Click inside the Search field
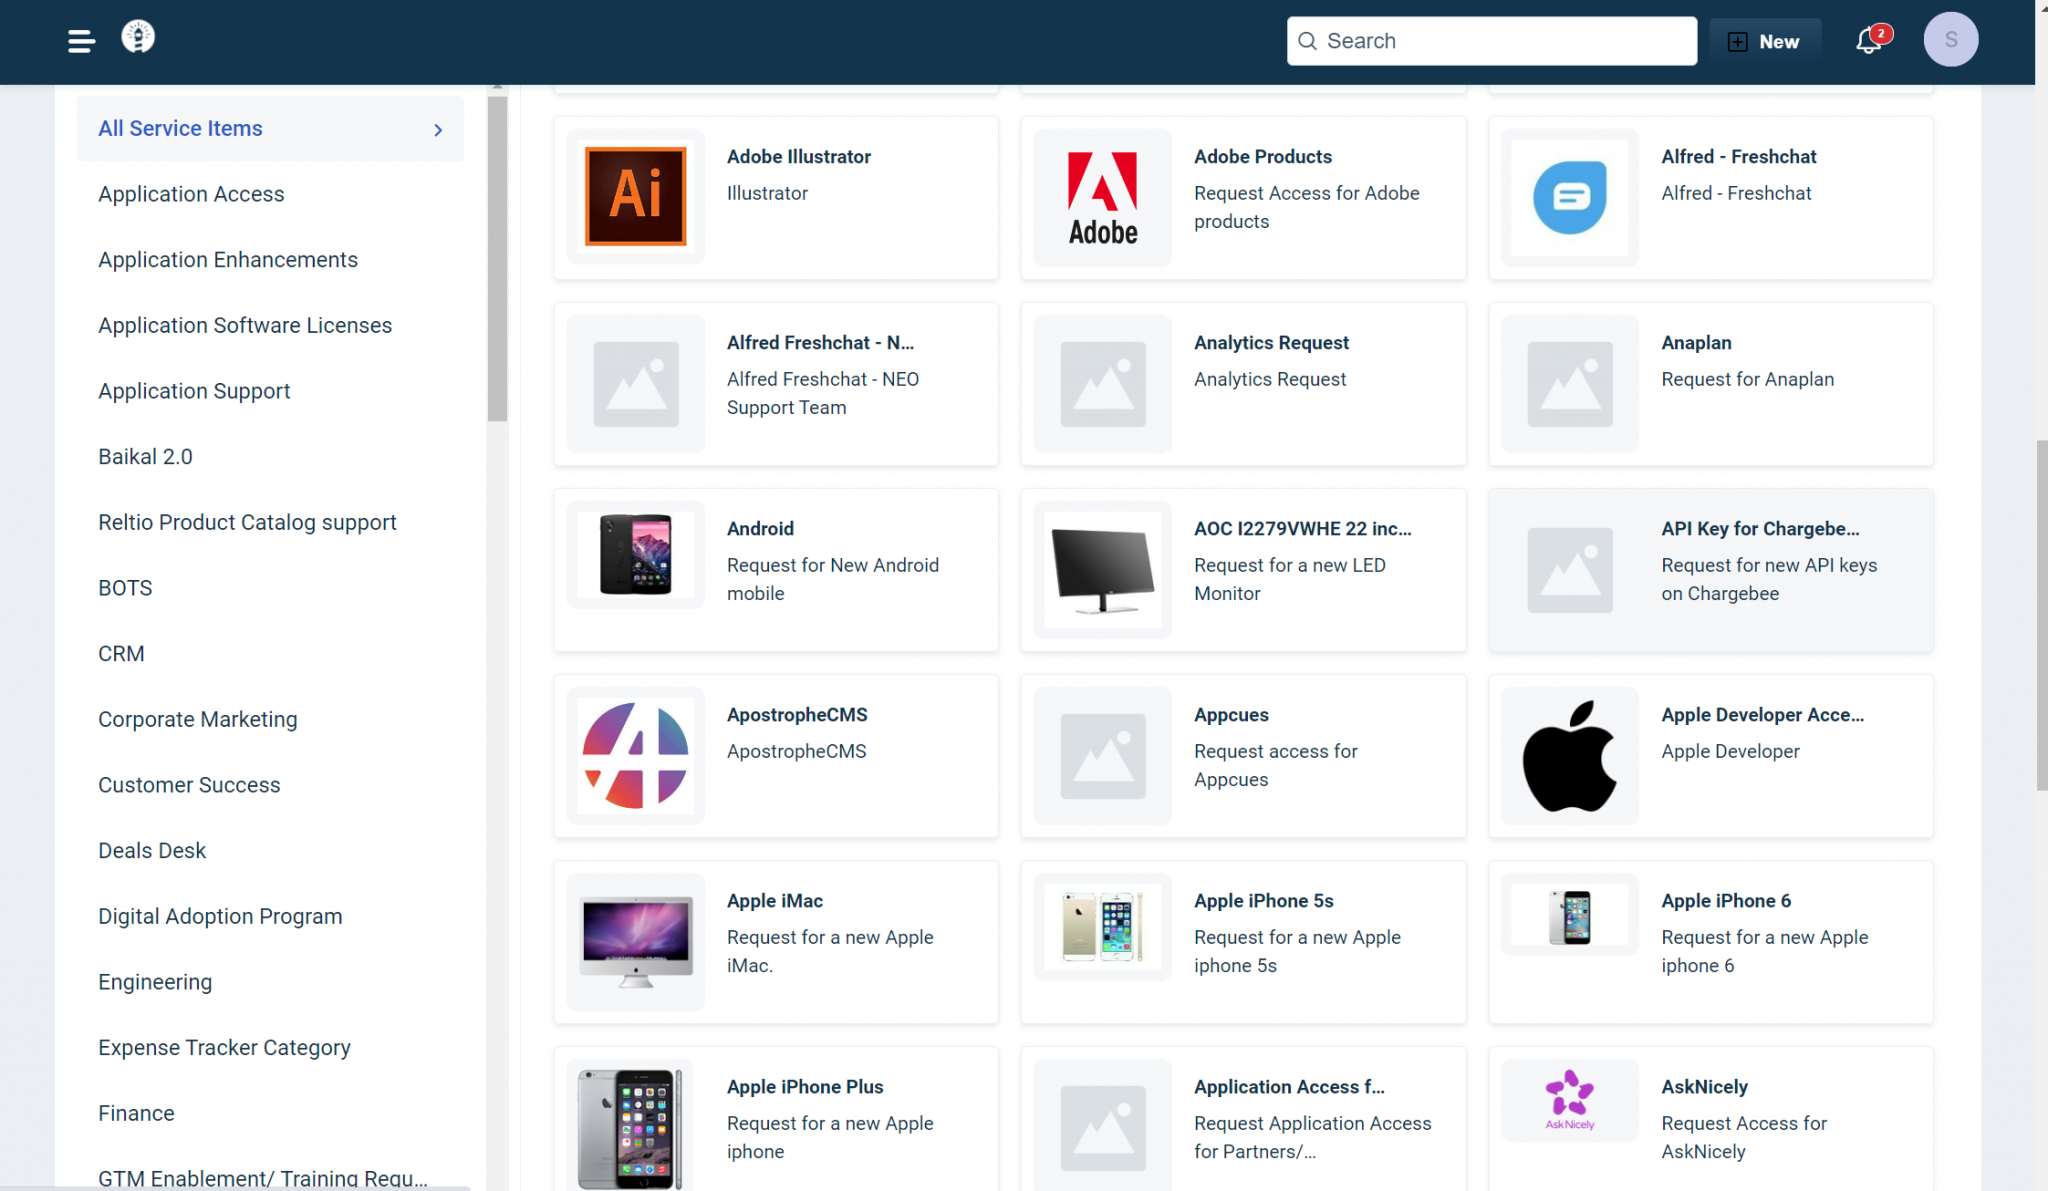This screenshot has height=1191, width=2048. (x=1490, y=41)
